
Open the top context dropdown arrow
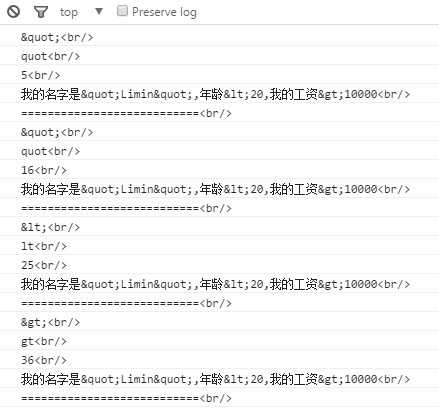click(99, 12)
